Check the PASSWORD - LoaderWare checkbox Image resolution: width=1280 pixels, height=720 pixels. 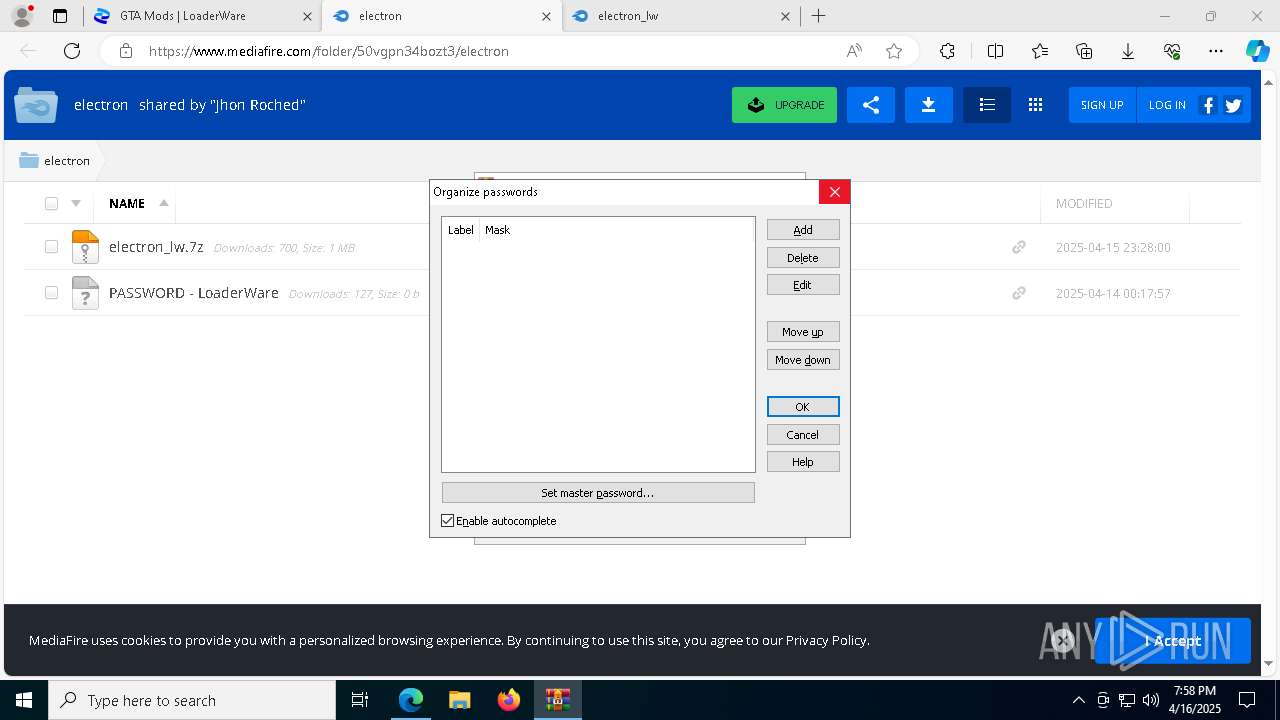(x=51, y=293)
